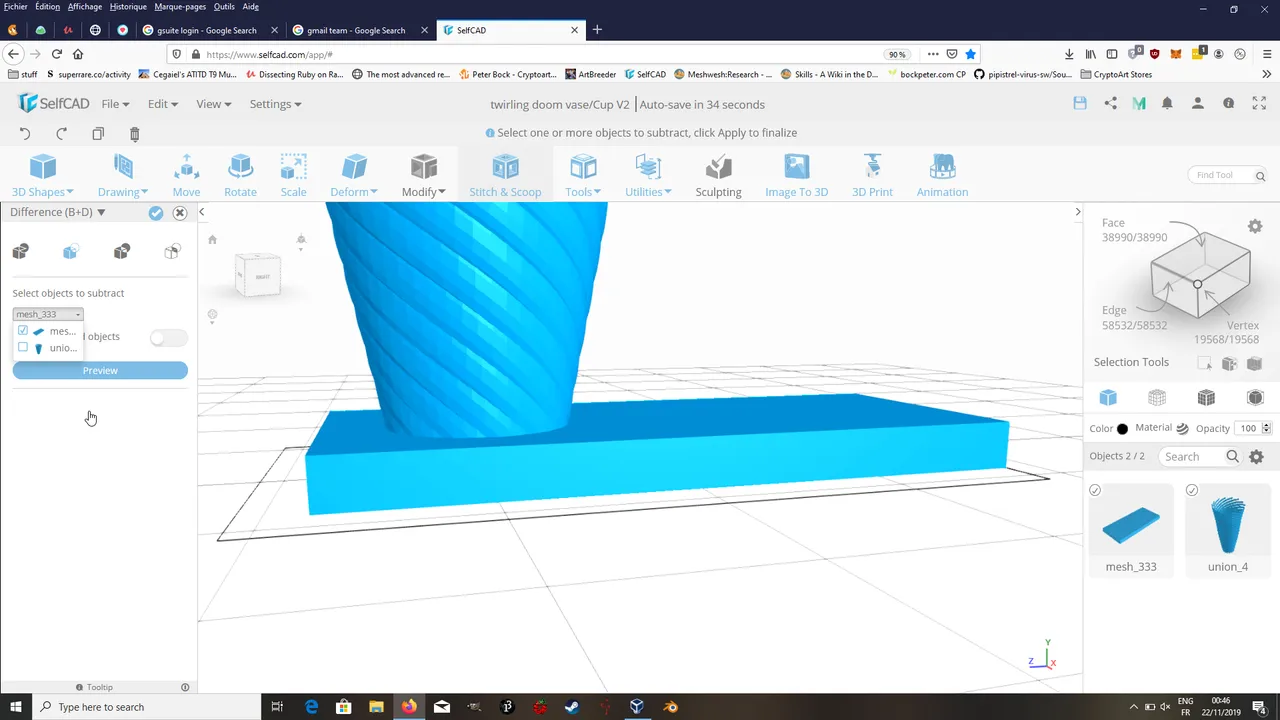The height and width of the screenshot is (720, 1280).
Task: Switch to gsuite login Google Search tab
Action: click(207, 30)
